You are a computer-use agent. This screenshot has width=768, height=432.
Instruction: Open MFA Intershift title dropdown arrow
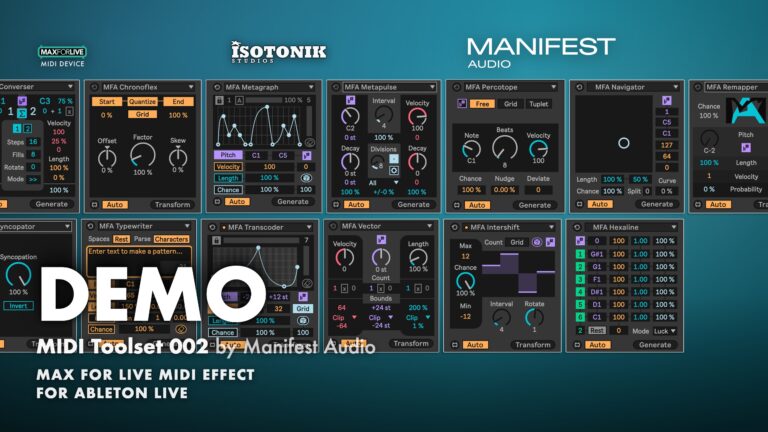(x=551, y=227)
